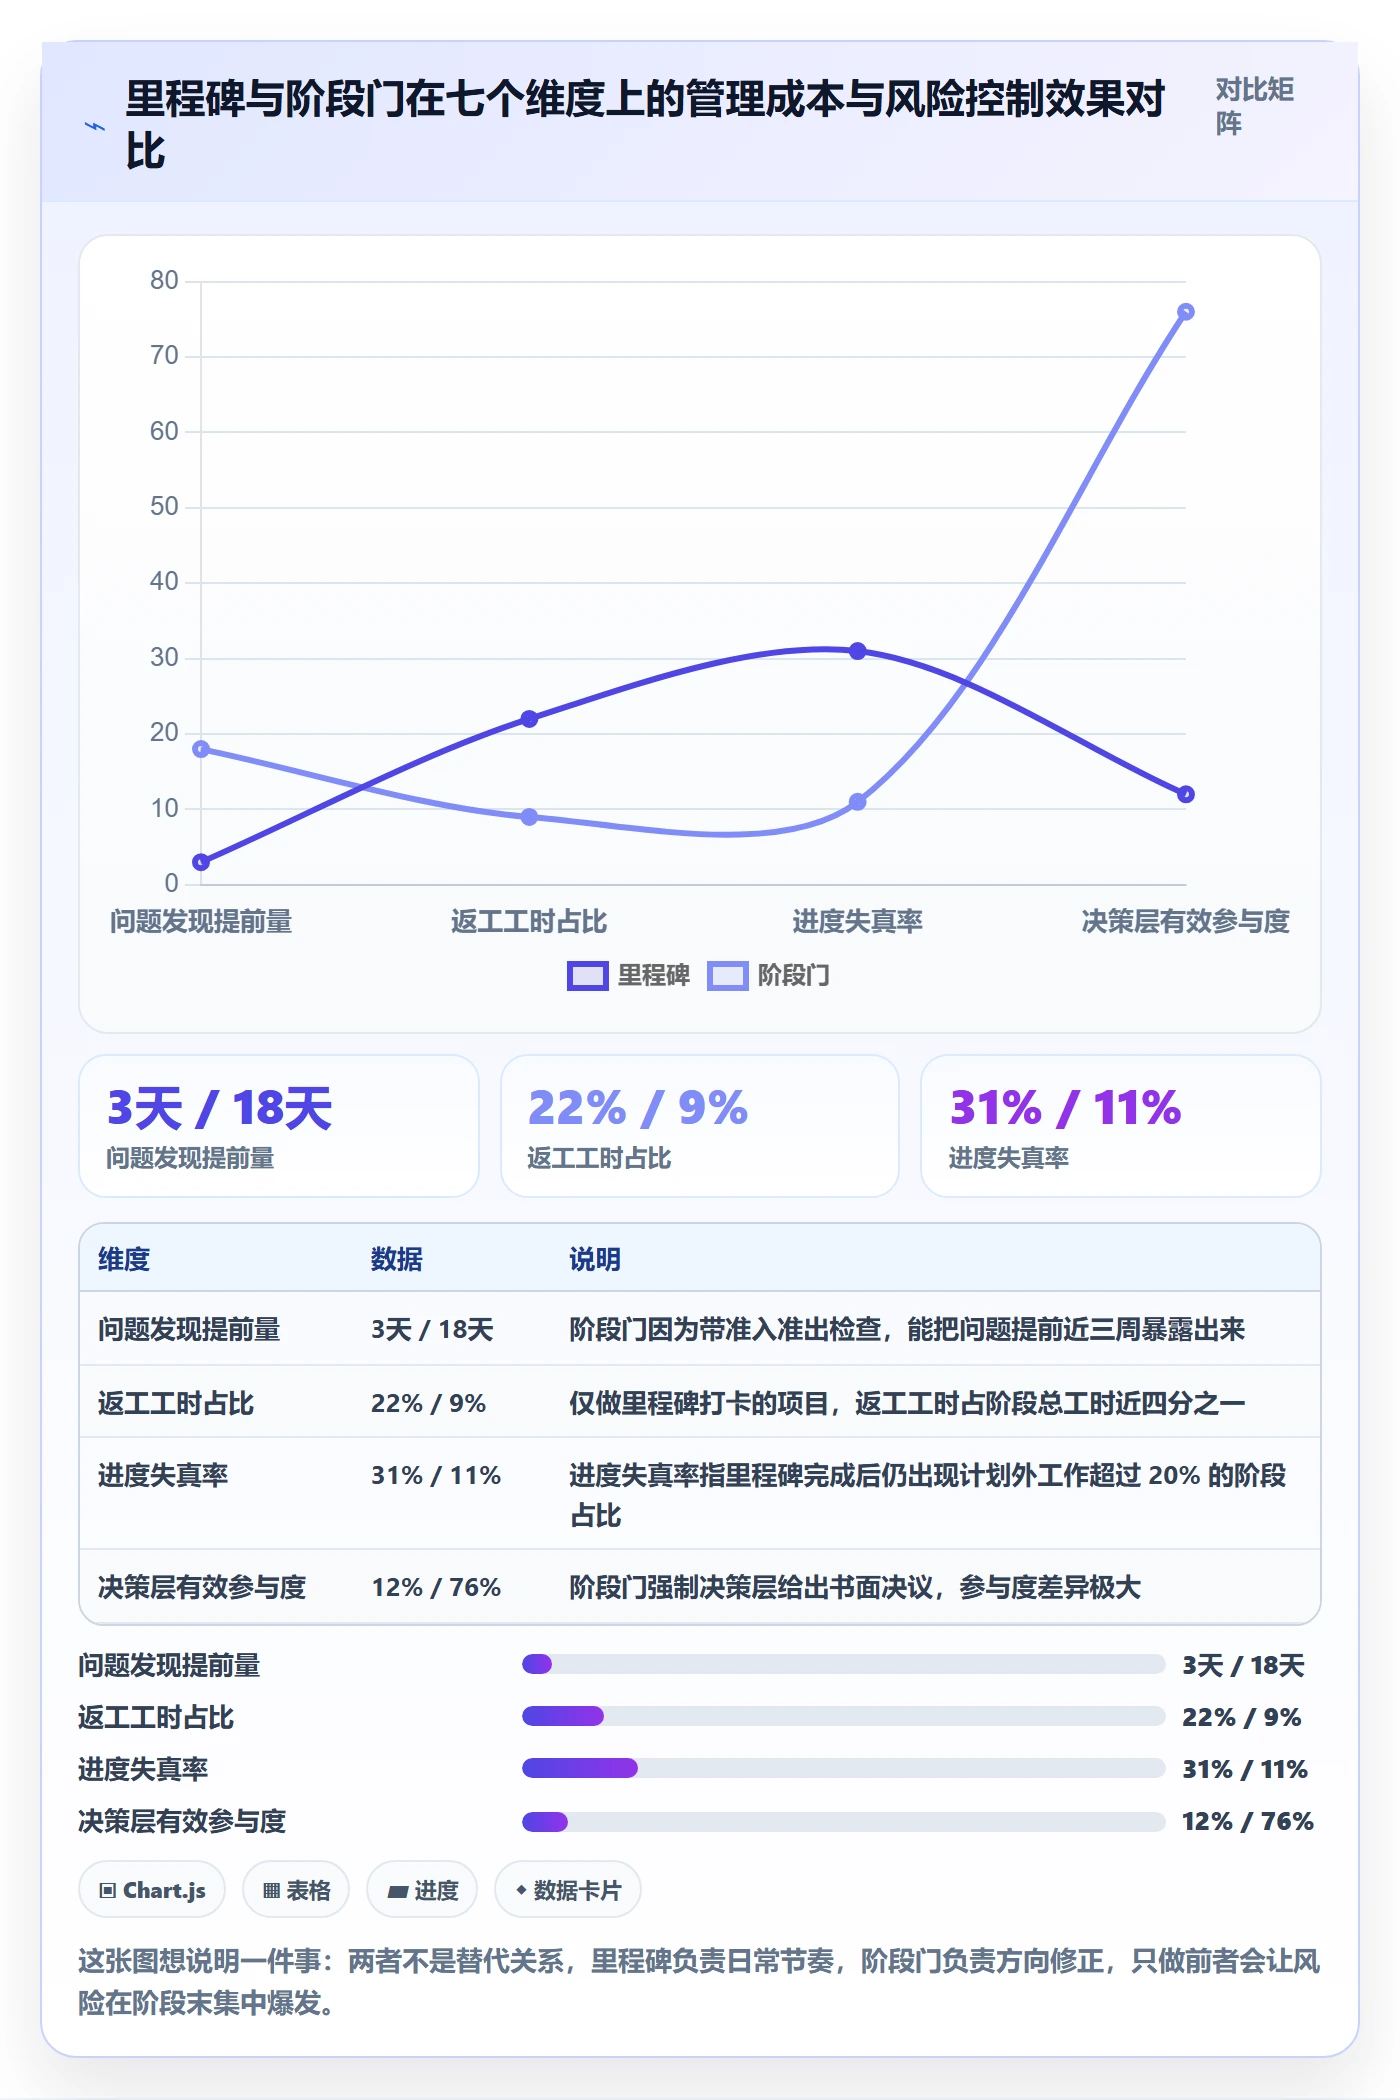This screenshot has height=2100, width=1400.
Task: Click the 进度 tag chip
Action: 422,1889
